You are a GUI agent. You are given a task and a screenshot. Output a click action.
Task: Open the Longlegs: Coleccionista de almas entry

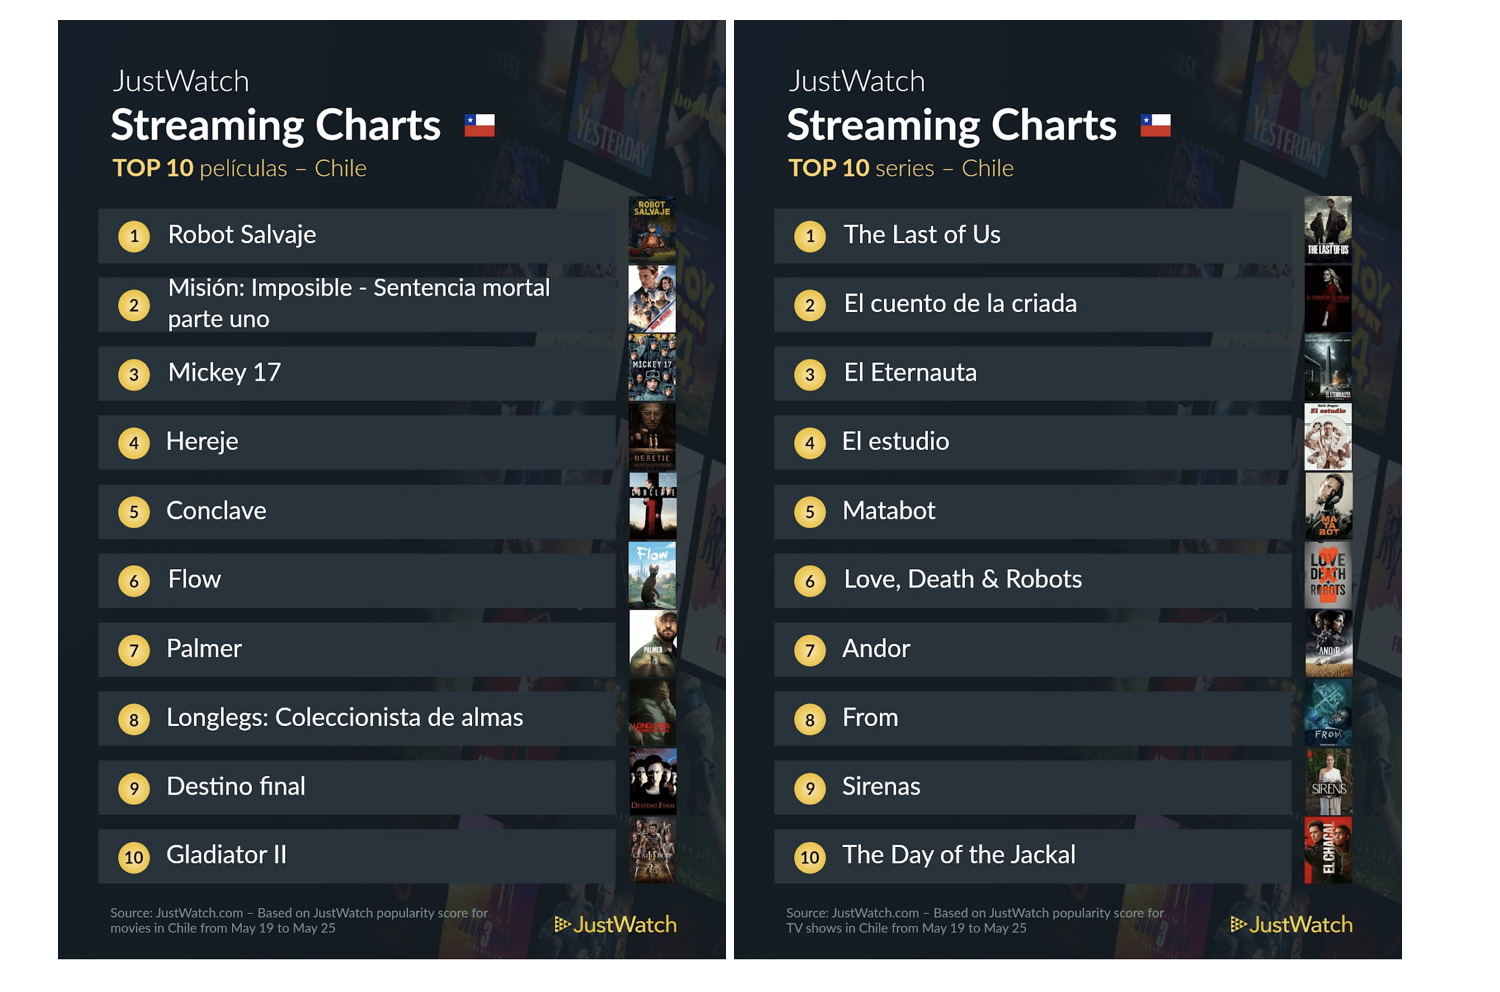tap(357, 718)
